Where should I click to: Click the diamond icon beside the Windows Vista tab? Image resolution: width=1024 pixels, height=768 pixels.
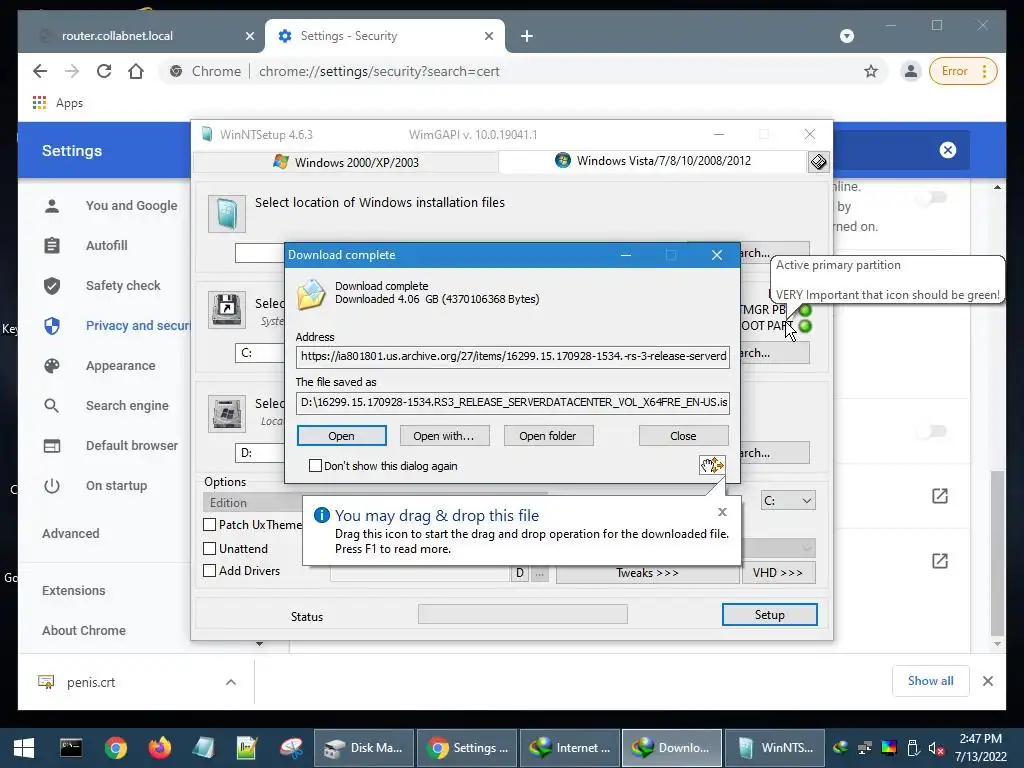(x=818, y=161)
